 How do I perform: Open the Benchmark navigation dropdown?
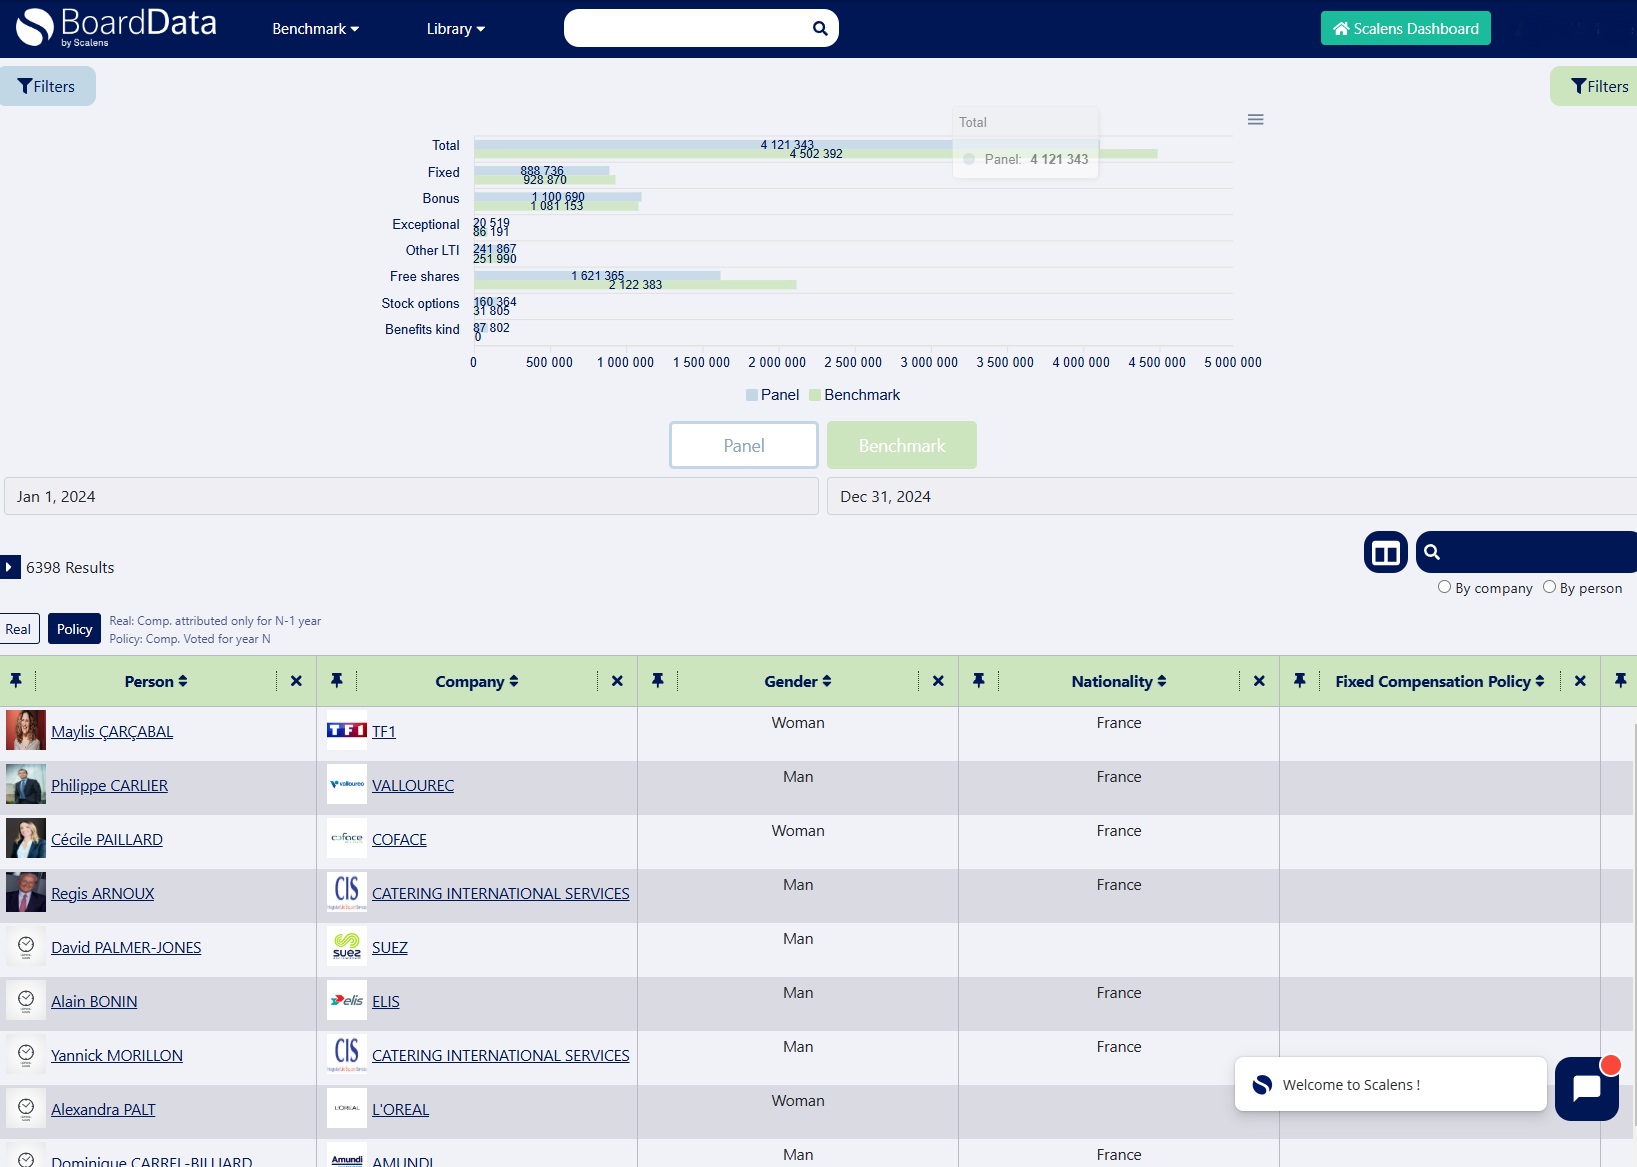click(x=315, y=28)
